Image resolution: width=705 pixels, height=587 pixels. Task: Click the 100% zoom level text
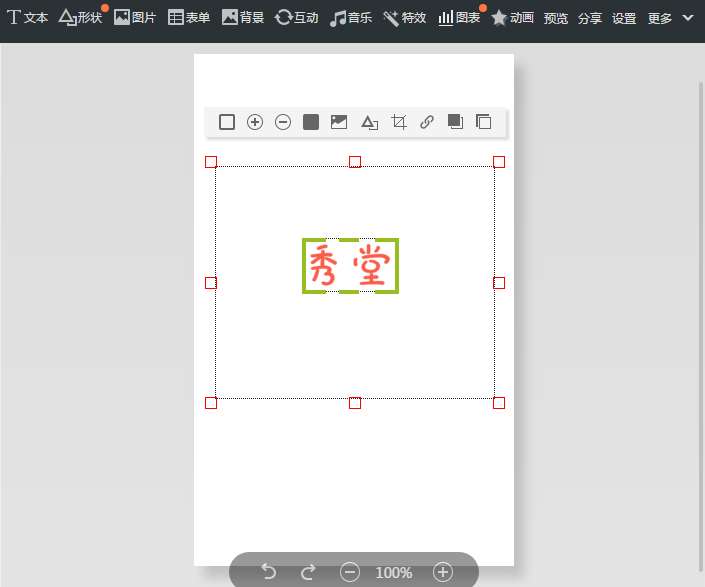pos(394,573)
